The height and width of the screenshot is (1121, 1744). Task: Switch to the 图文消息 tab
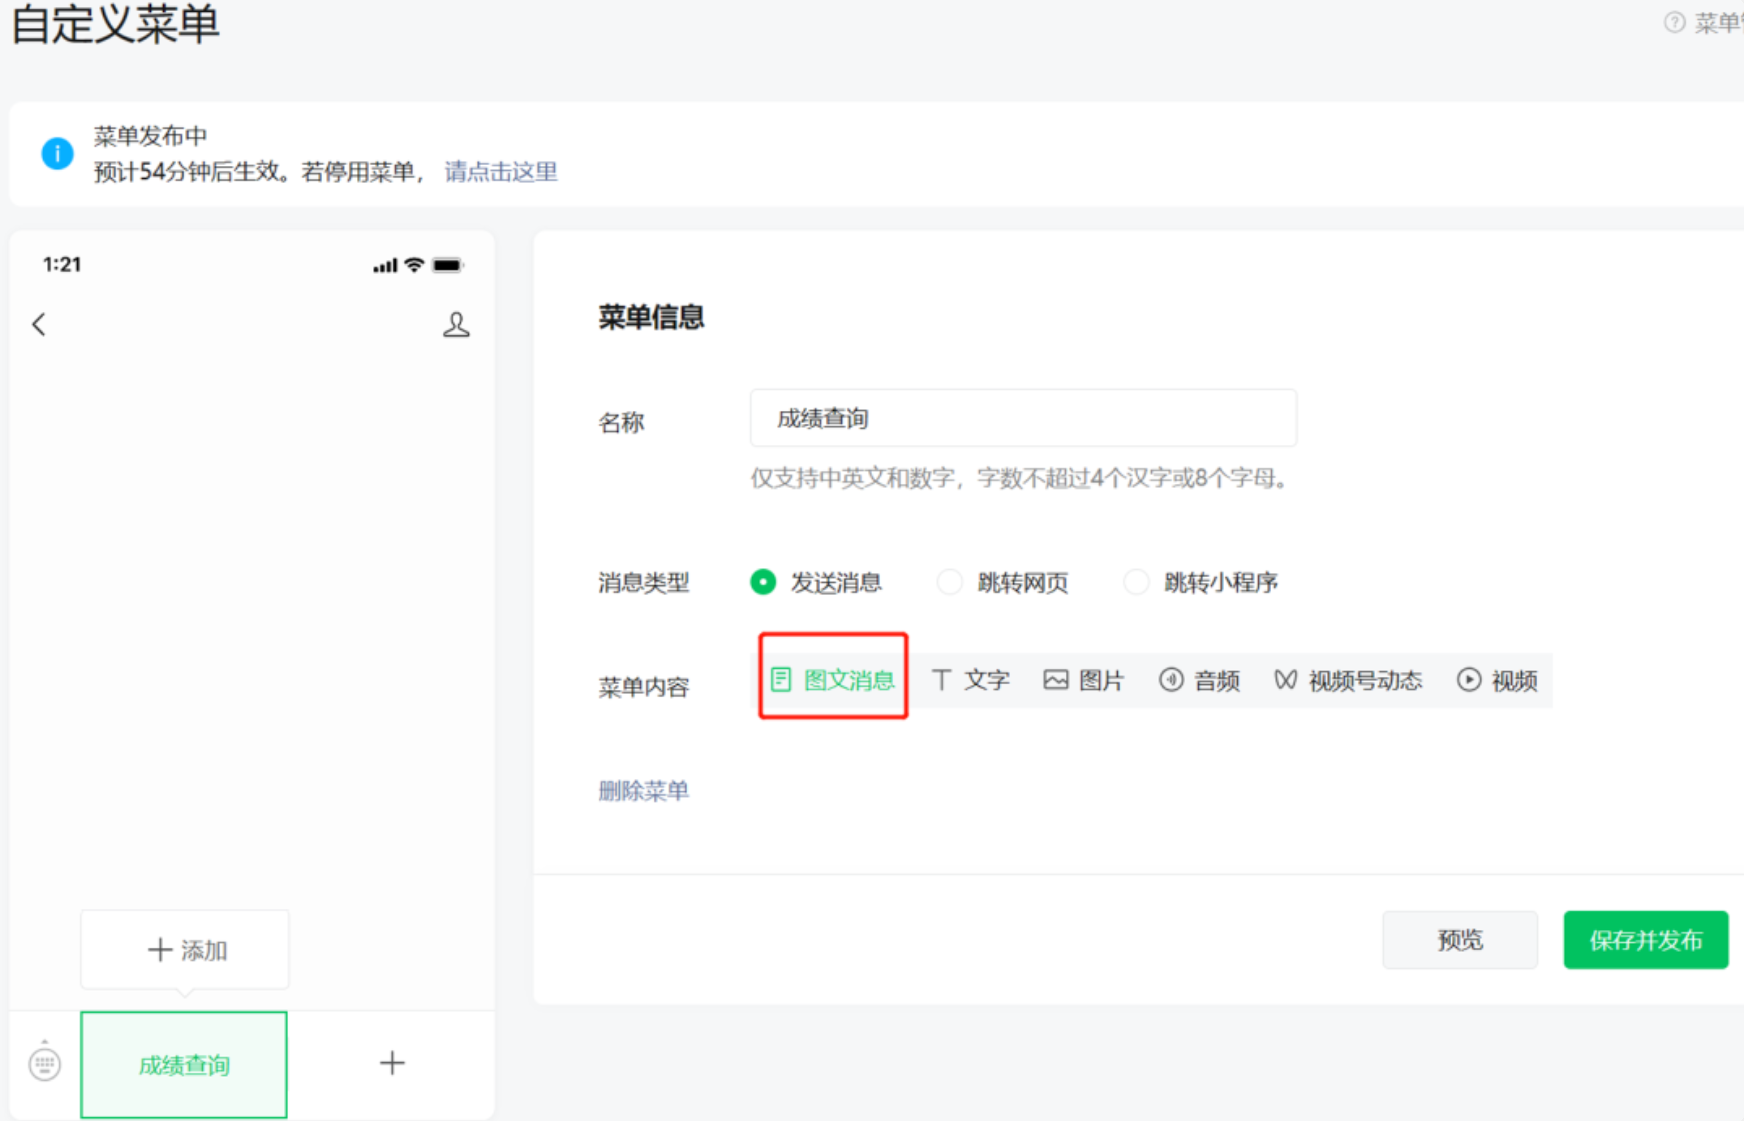pyautogui.click(x=833, y=681)
